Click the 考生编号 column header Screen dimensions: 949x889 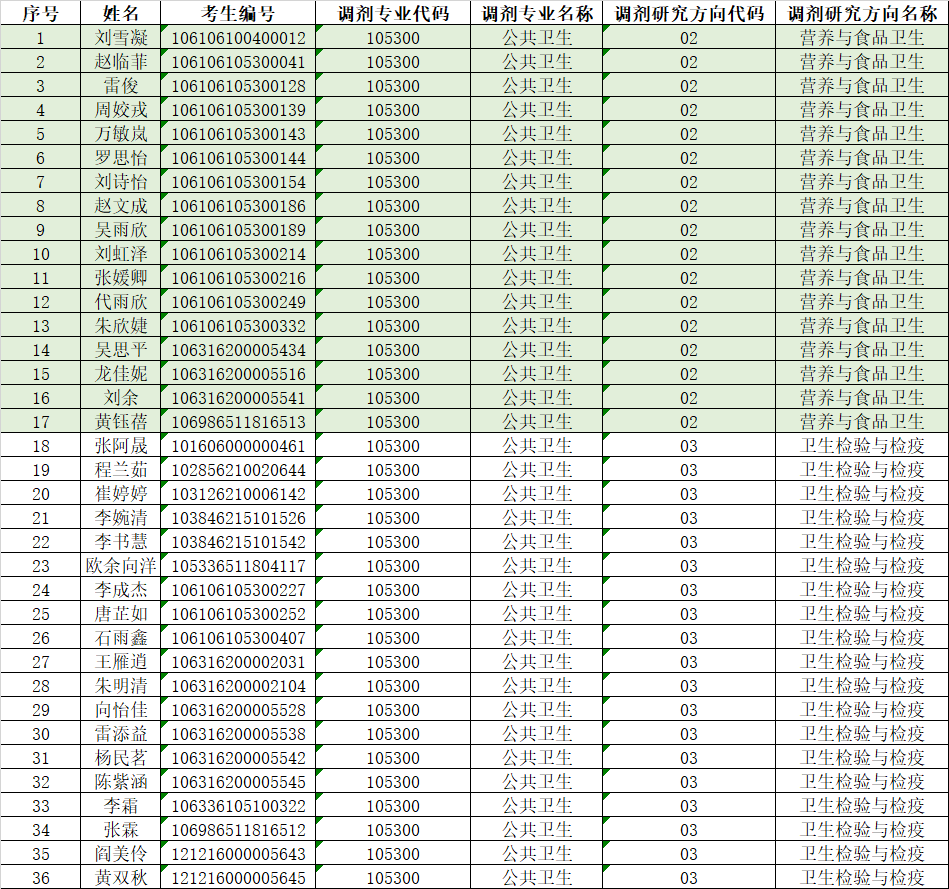238,13
